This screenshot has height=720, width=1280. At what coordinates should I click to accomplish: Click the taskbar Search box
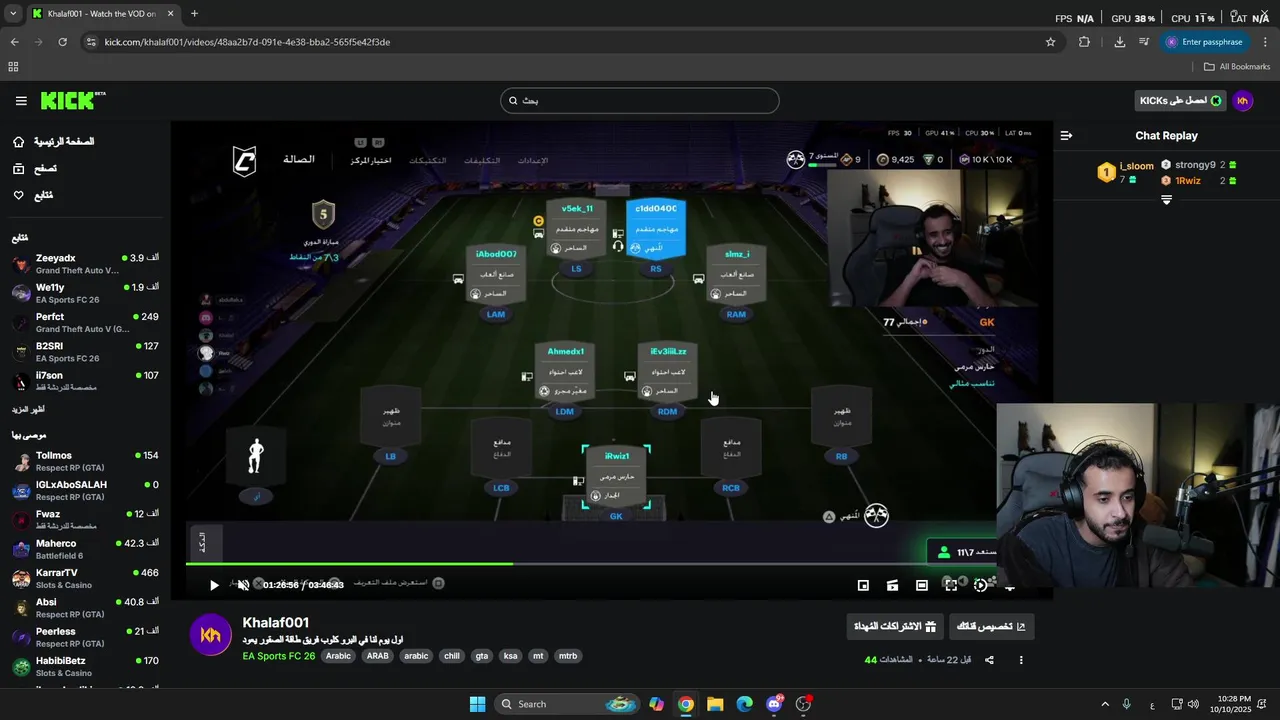566,704
